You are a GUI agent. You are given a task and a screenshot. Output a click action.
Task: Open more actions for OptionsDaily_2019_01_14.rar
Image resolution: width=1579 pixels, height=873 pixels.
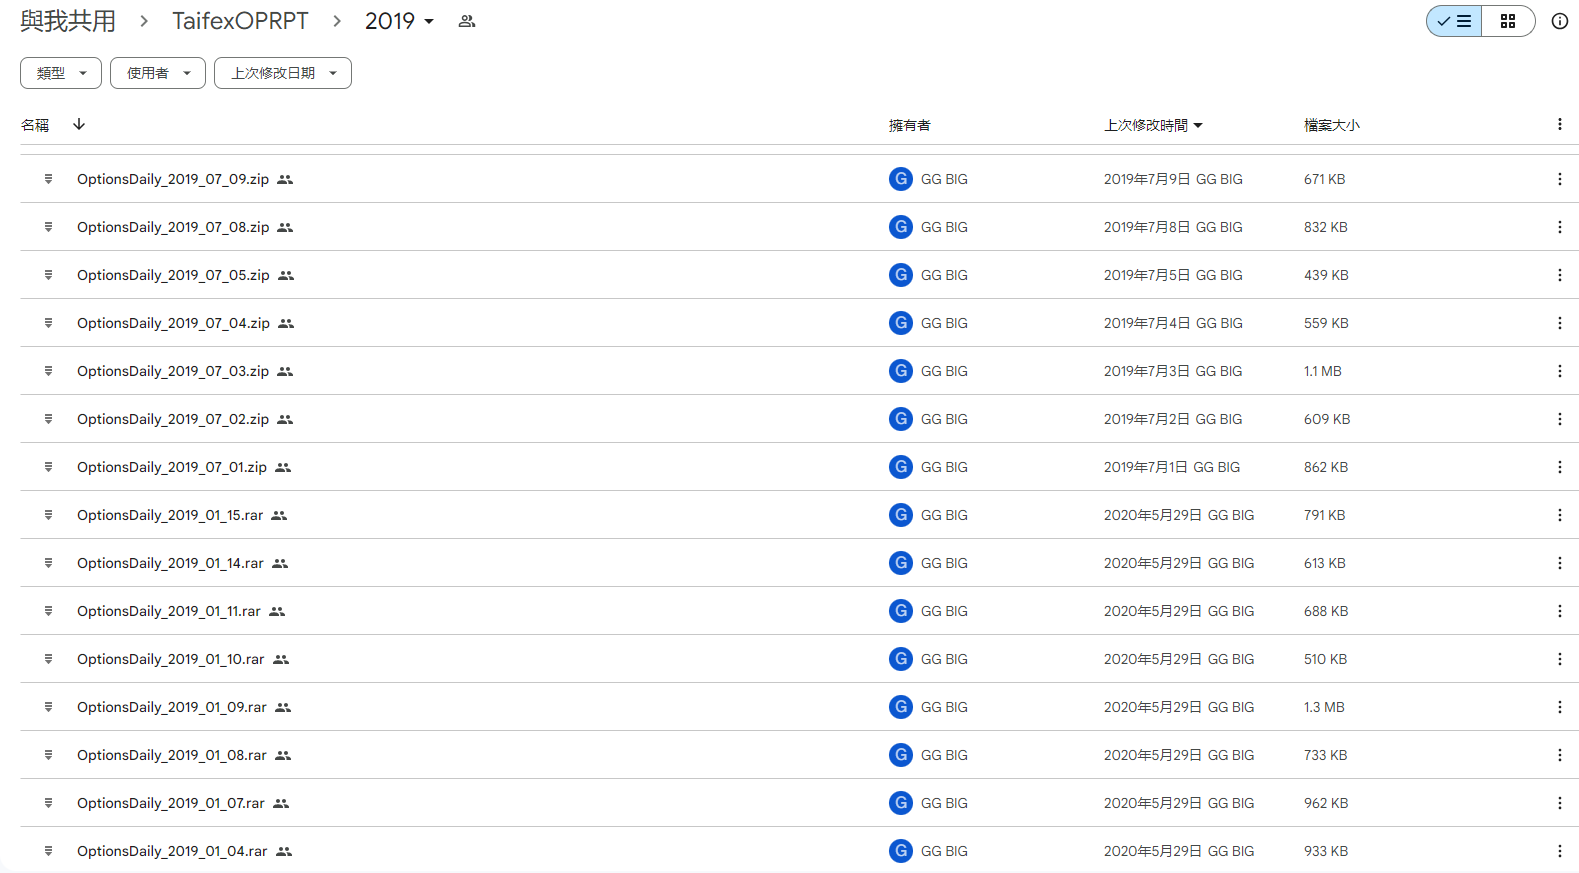(x=1560, y=563)
